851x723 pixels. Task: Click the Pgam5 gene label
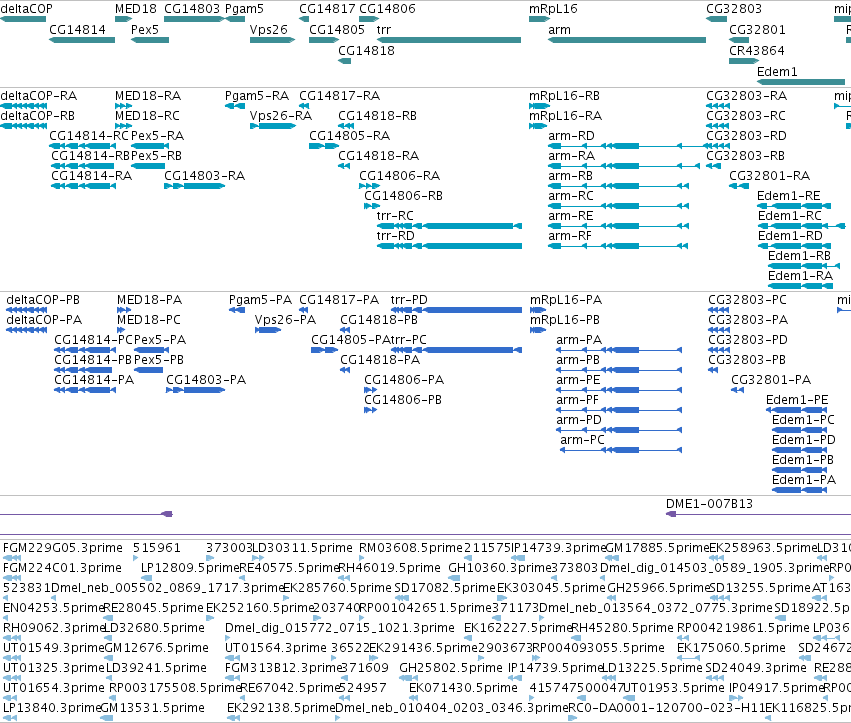coord(244,9)
